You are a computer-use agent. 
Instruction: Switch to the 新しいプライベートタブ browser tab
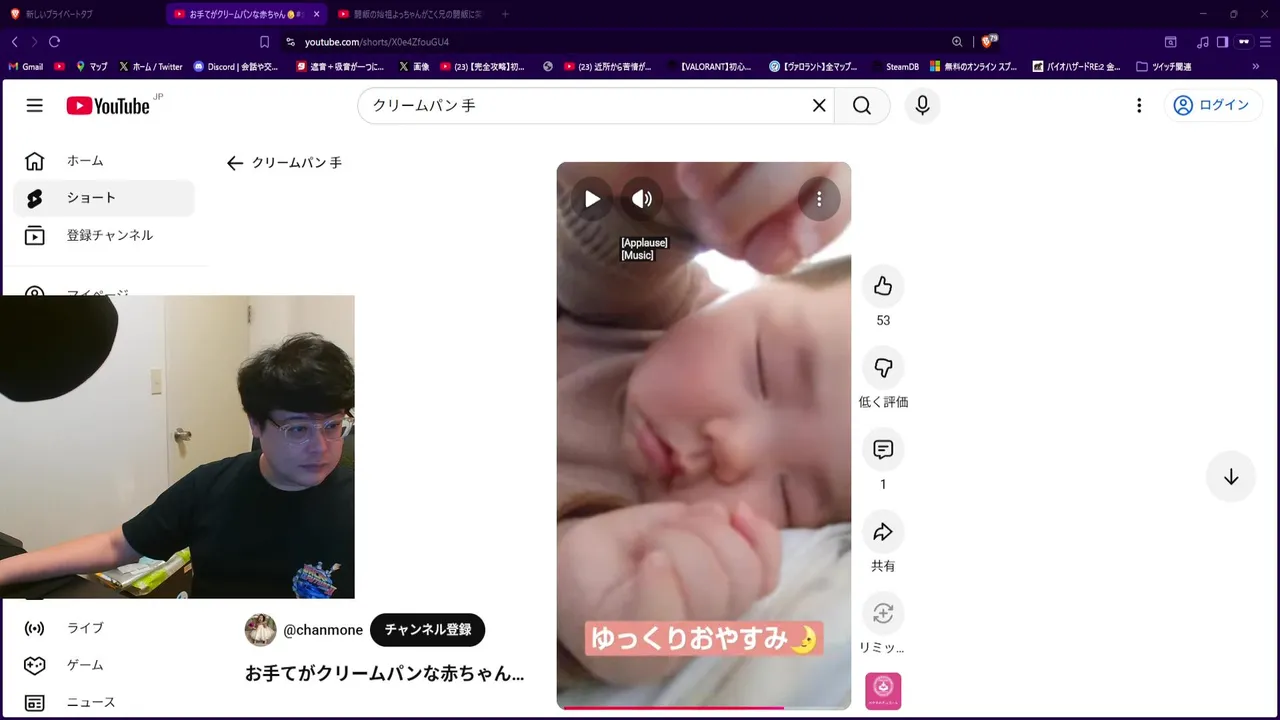80,14
